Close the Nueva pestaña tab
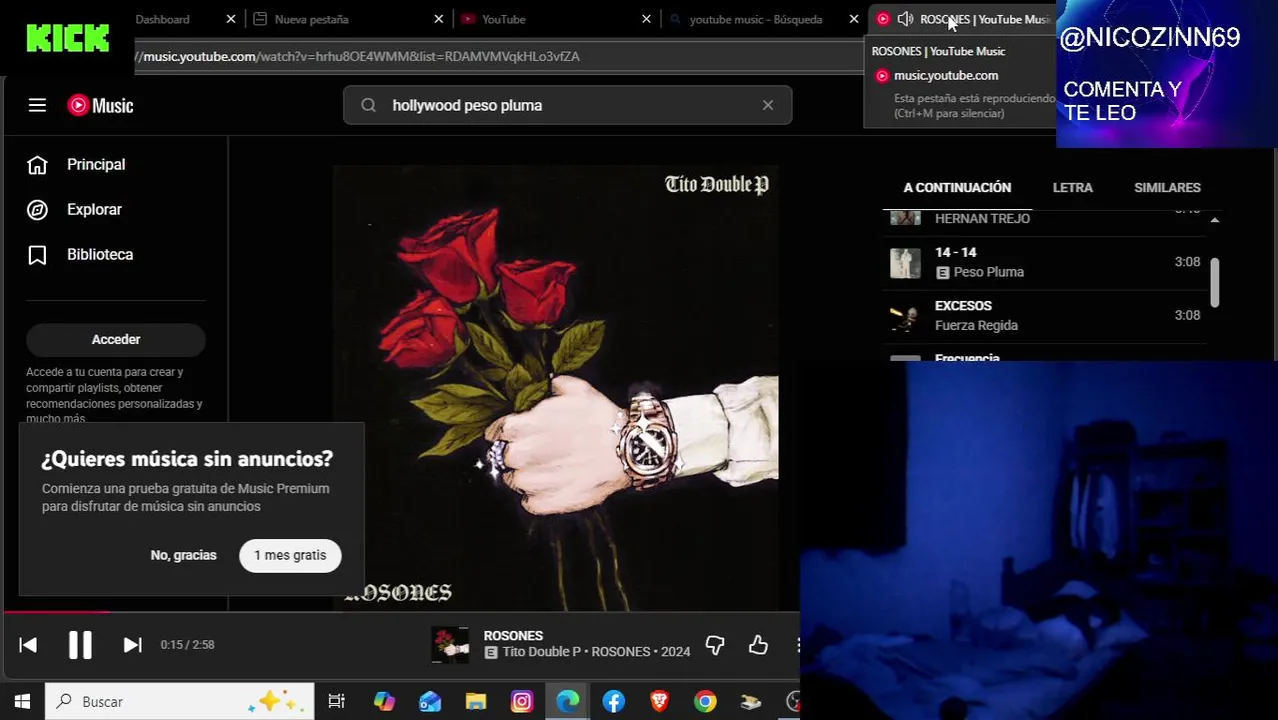 (438, 19)
